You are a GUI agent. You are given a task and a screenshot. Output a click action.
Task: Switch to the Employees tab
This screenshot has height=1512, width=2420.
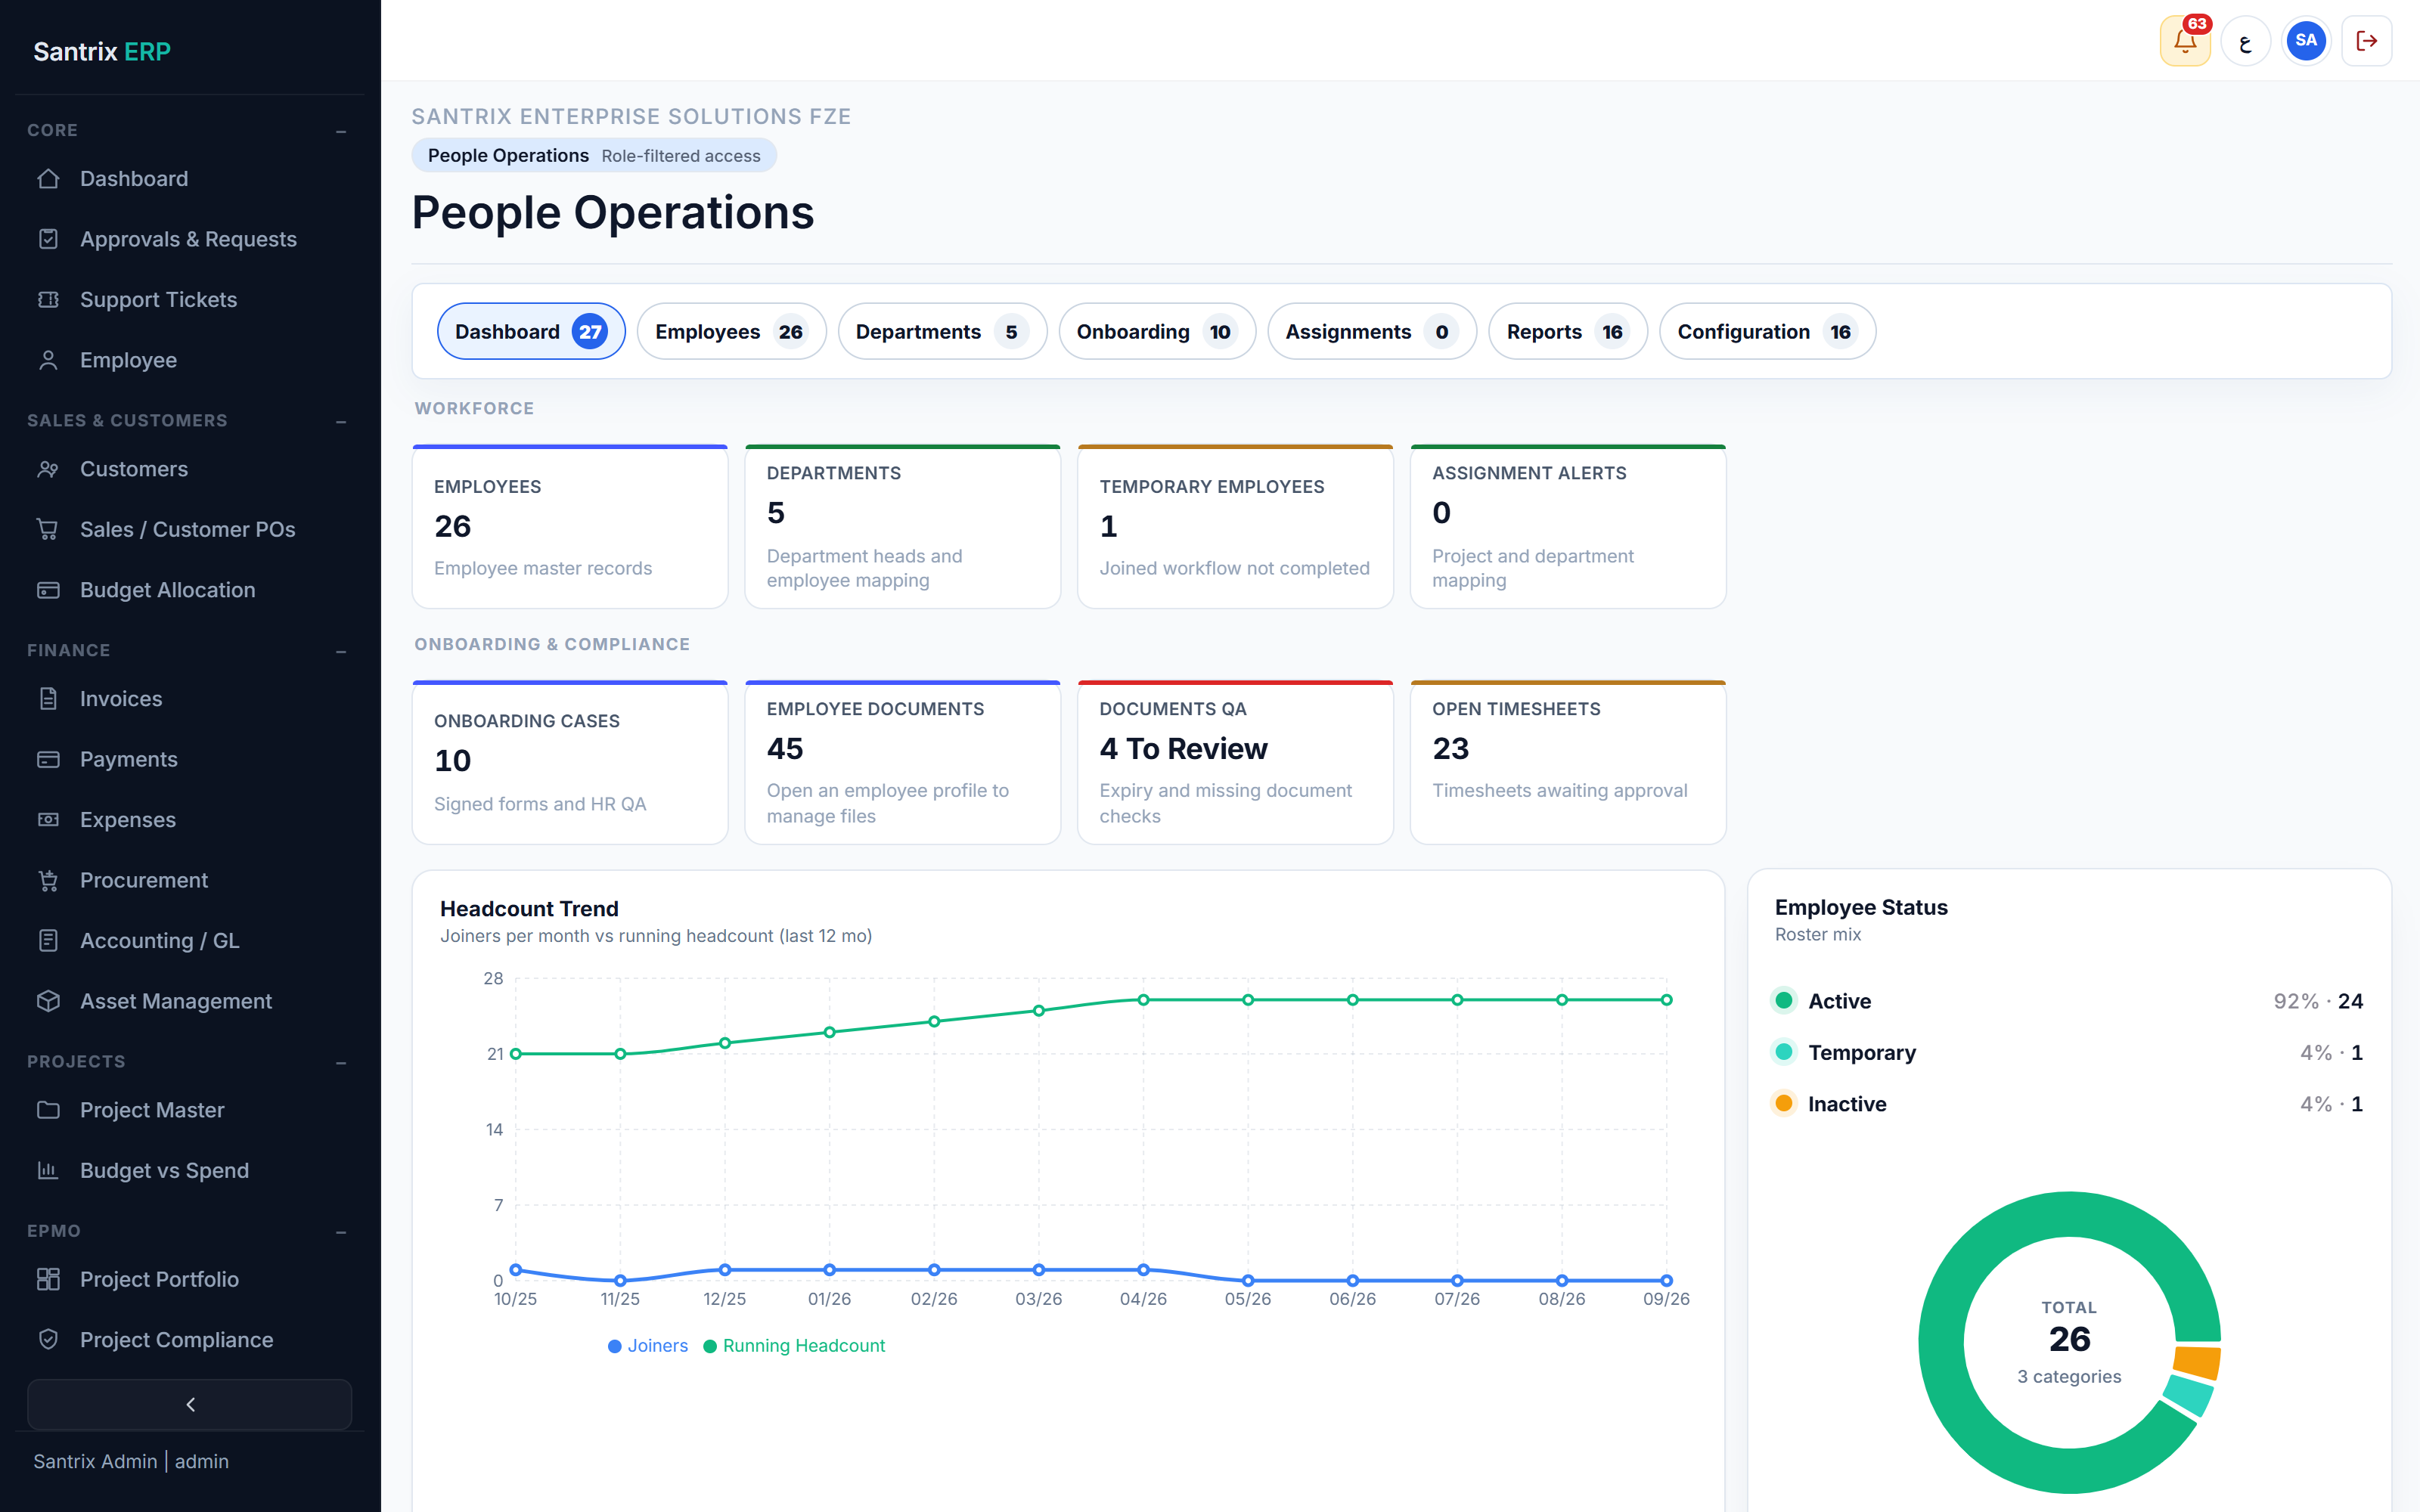click(731, 331)
